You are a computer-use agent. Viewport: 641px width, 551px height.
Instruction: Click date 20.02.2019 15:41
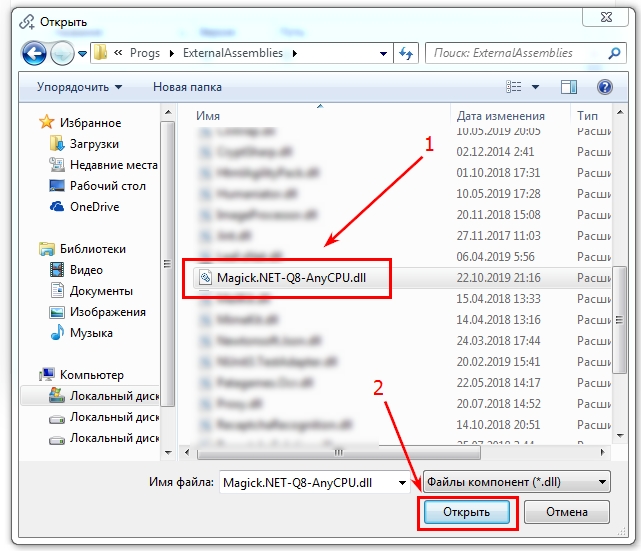pyautogui.click(x=498, y=362)
